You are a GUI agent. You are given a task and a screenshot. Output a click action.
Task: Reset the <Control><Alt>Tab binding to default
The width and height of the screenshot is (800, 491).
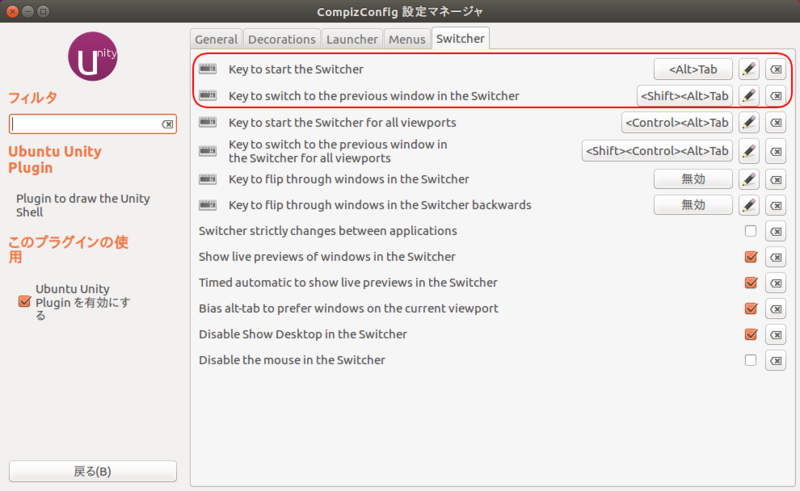(776, 122)
